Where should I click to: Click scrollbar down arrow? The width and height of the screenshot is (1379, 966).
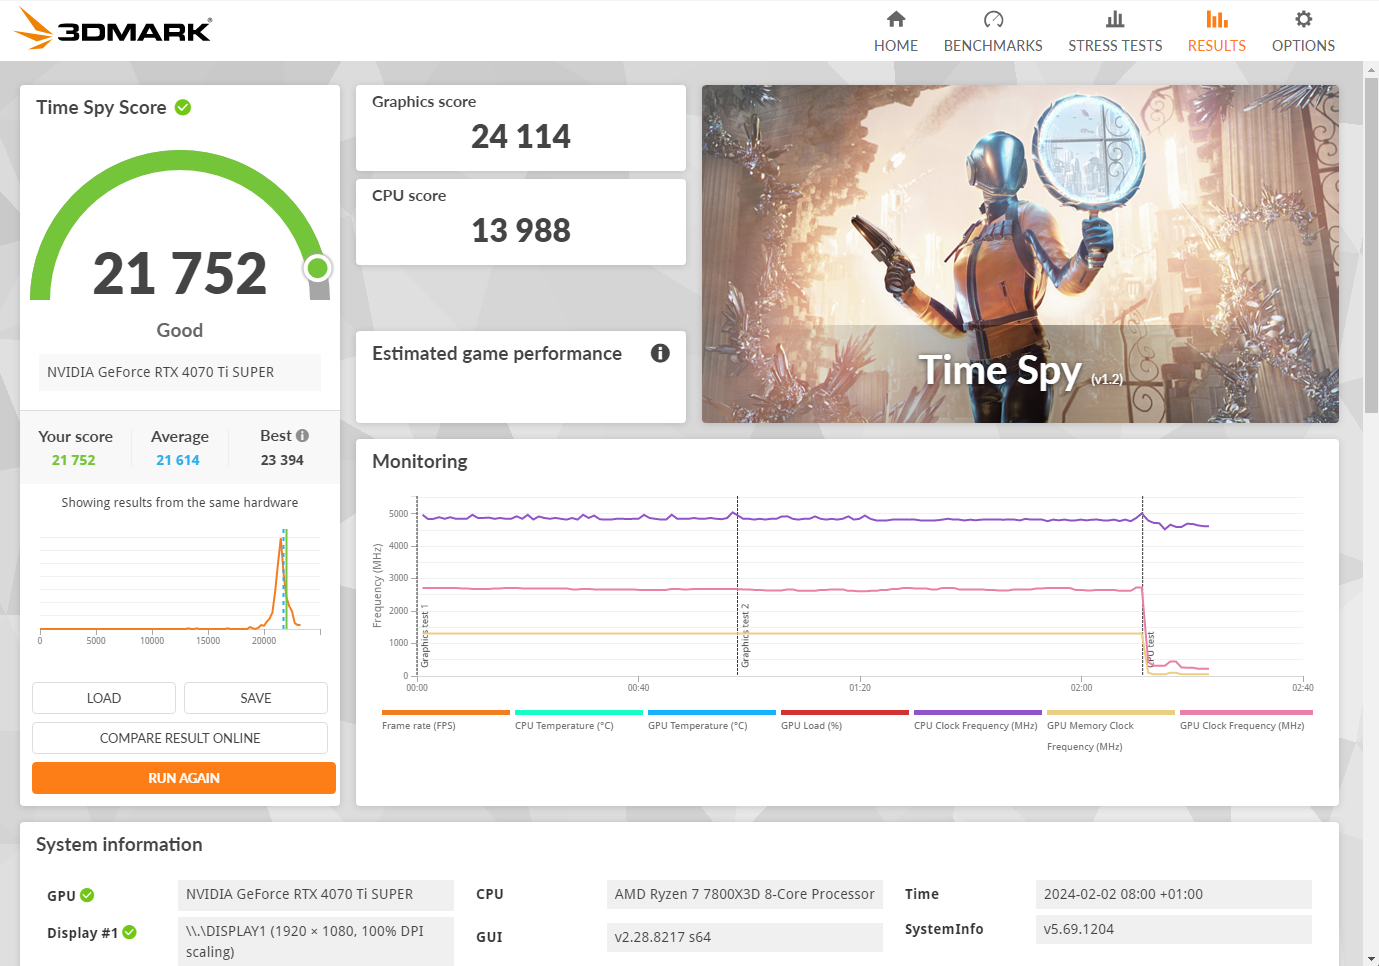pos(1371,958)
